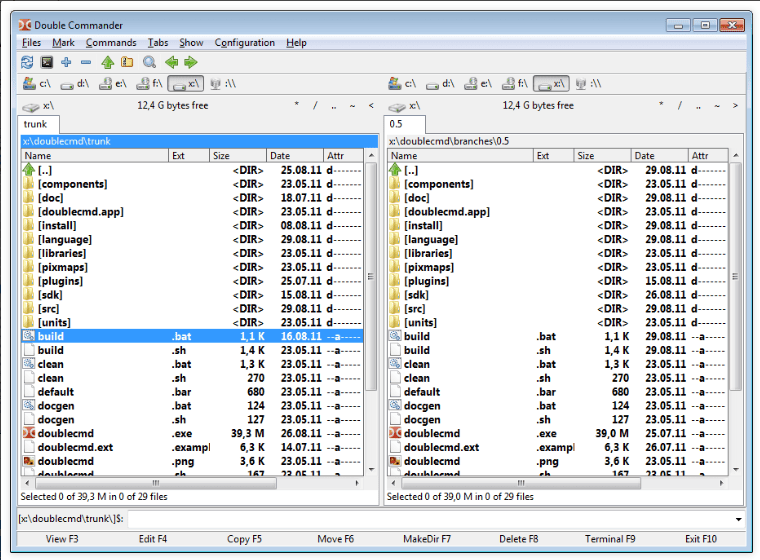This screenshot has width=760, height=560.
Task: Select drive d:\ in left panel
Action: coord(75,84)
